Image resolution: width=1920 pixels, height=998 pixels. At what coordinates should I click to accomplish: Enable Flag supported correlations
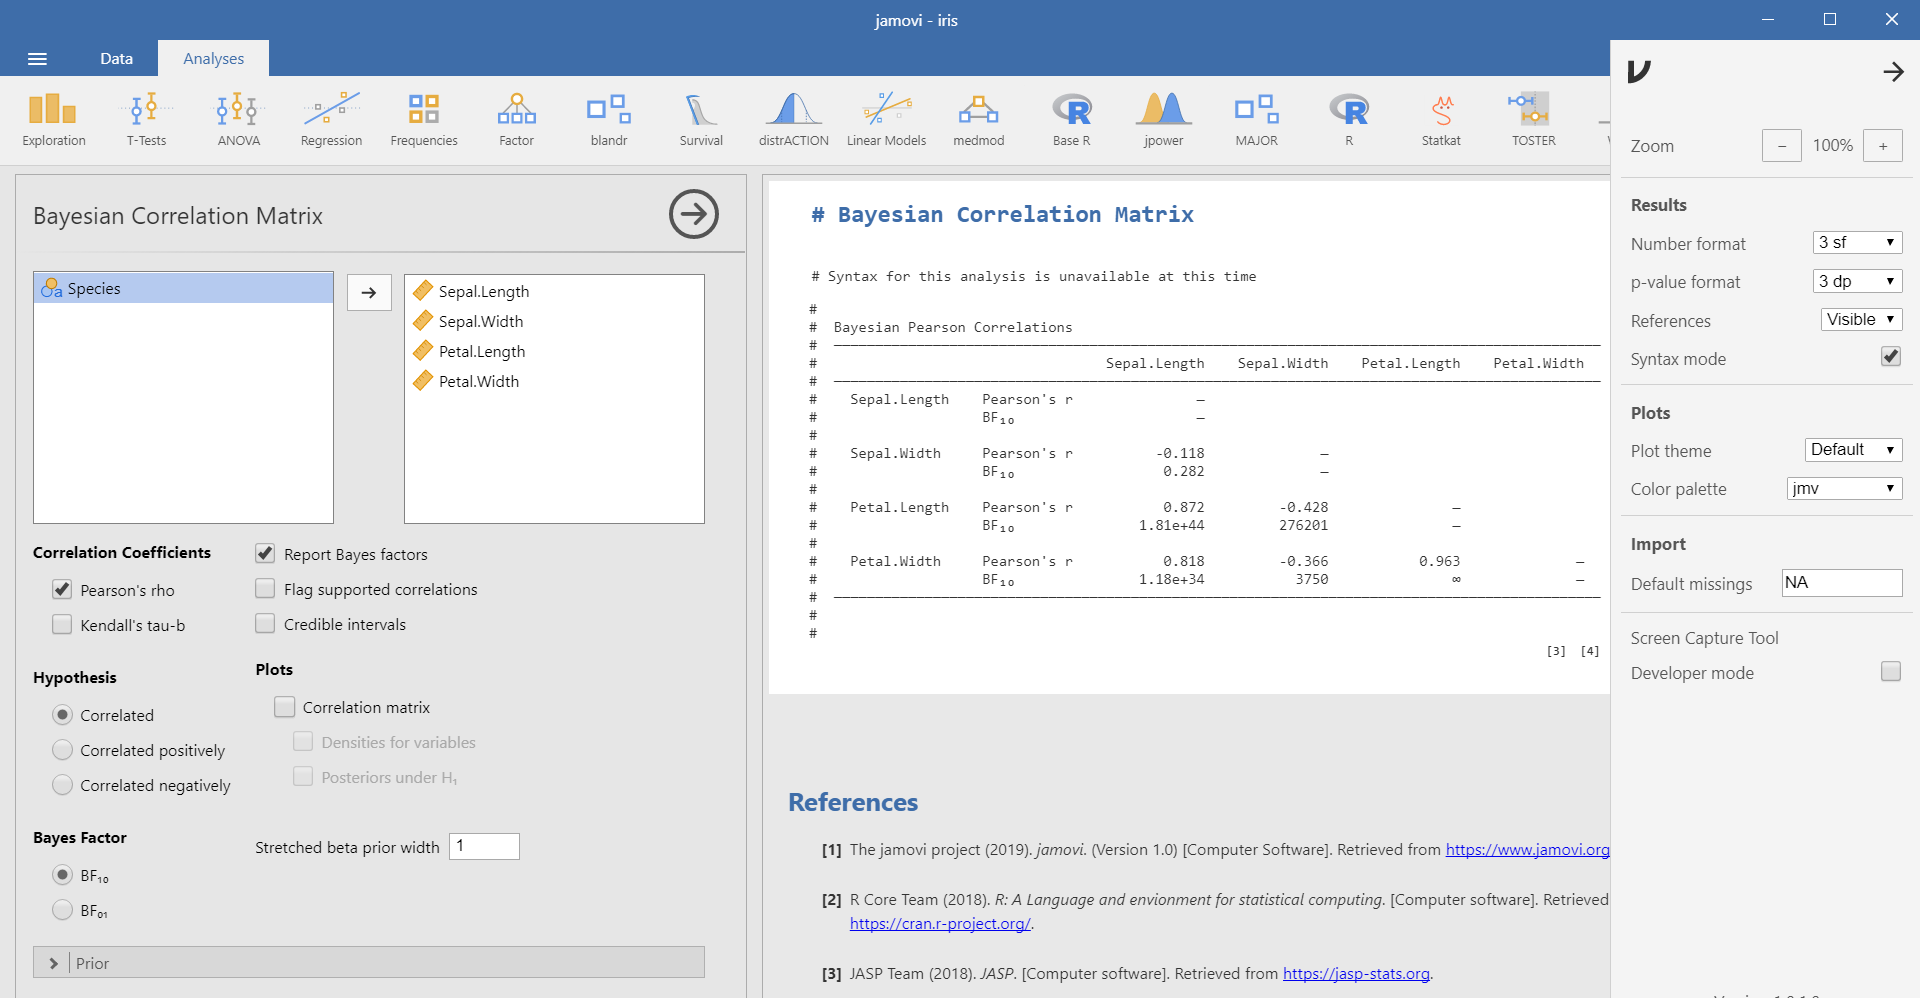click(265, 589)
